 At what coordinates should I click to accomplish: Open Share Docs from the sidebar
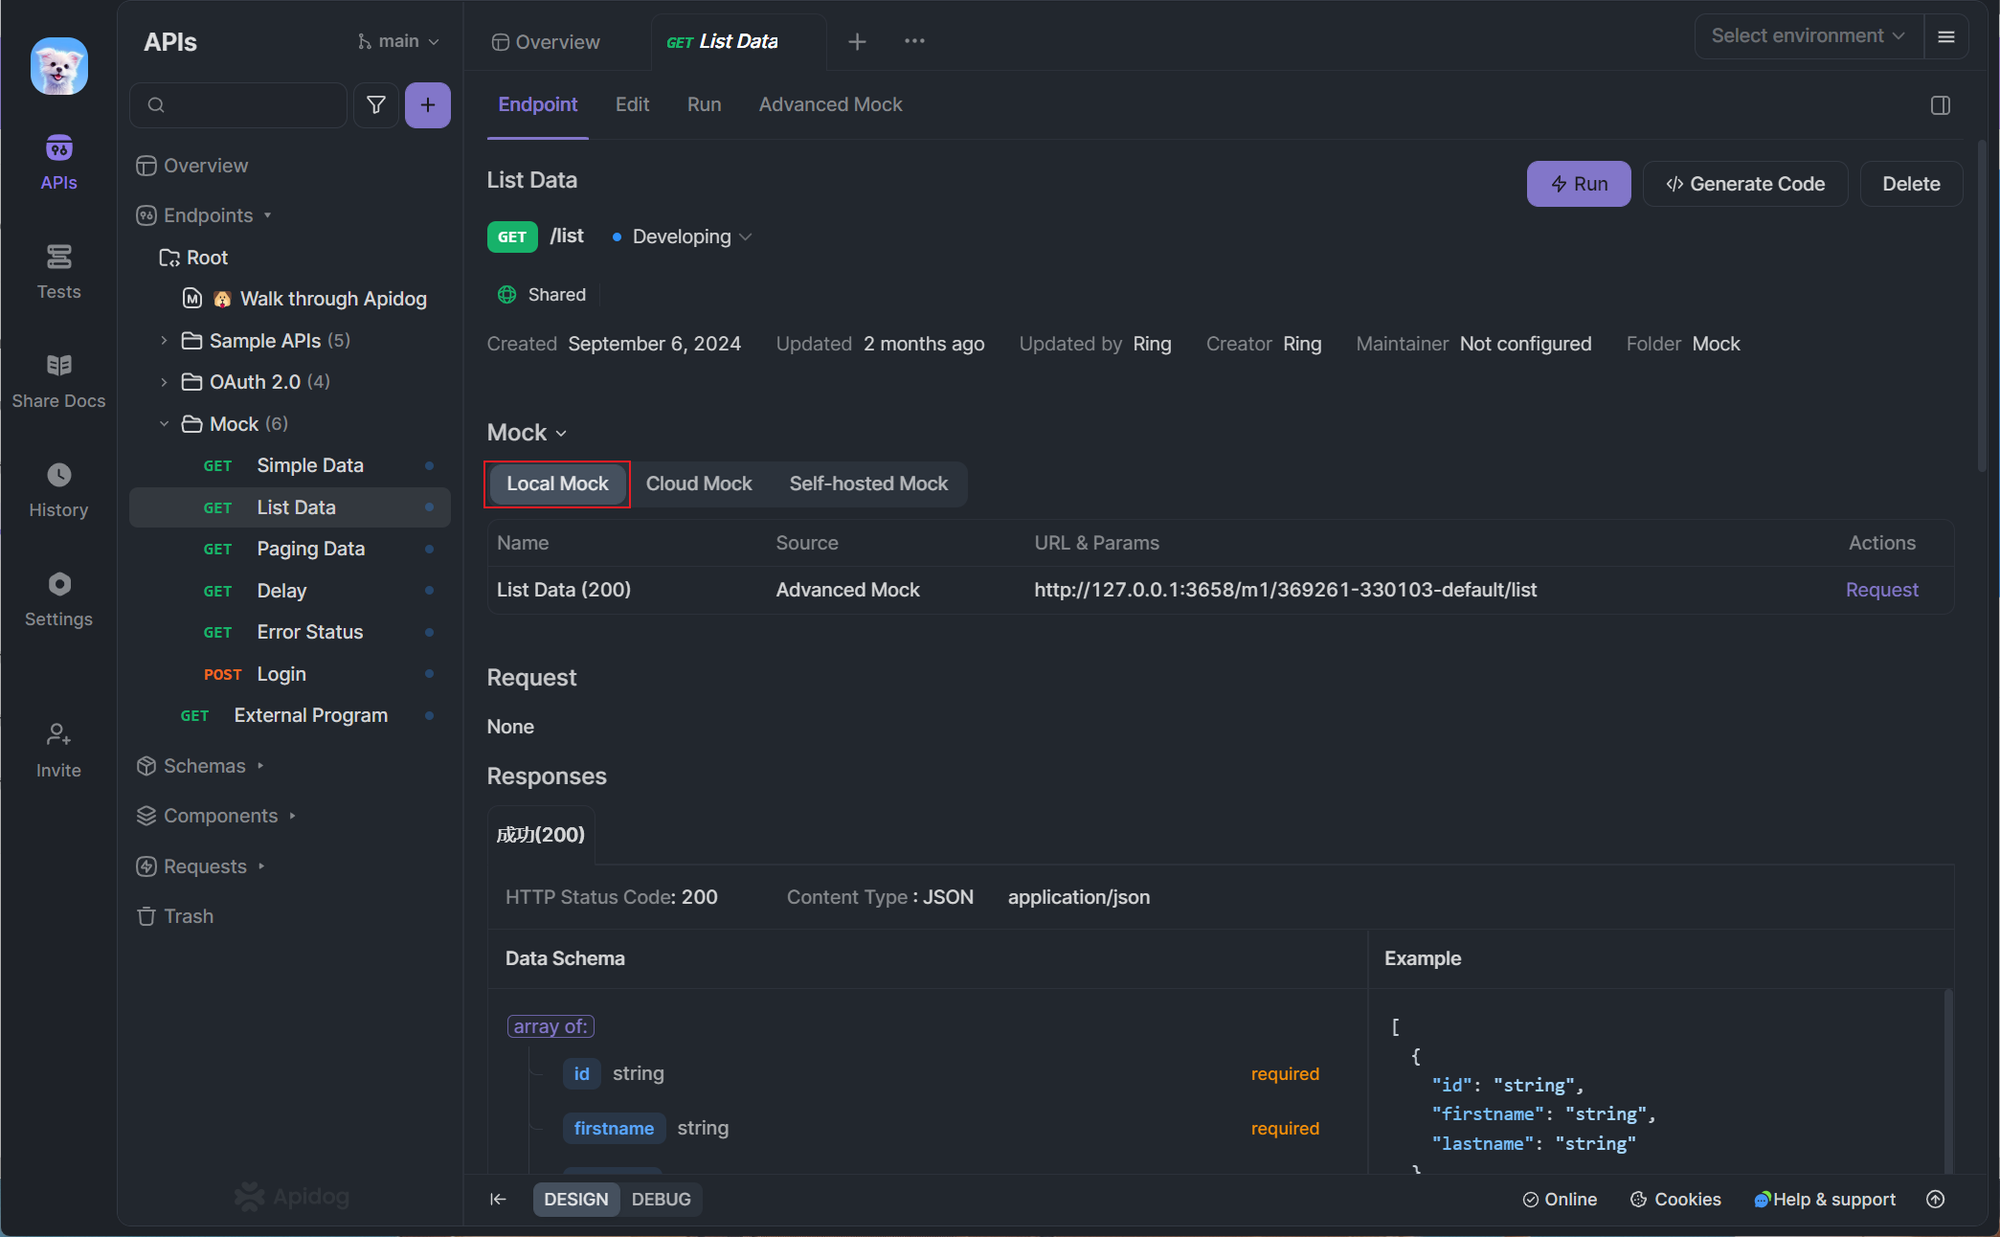(x=59, y=380)
